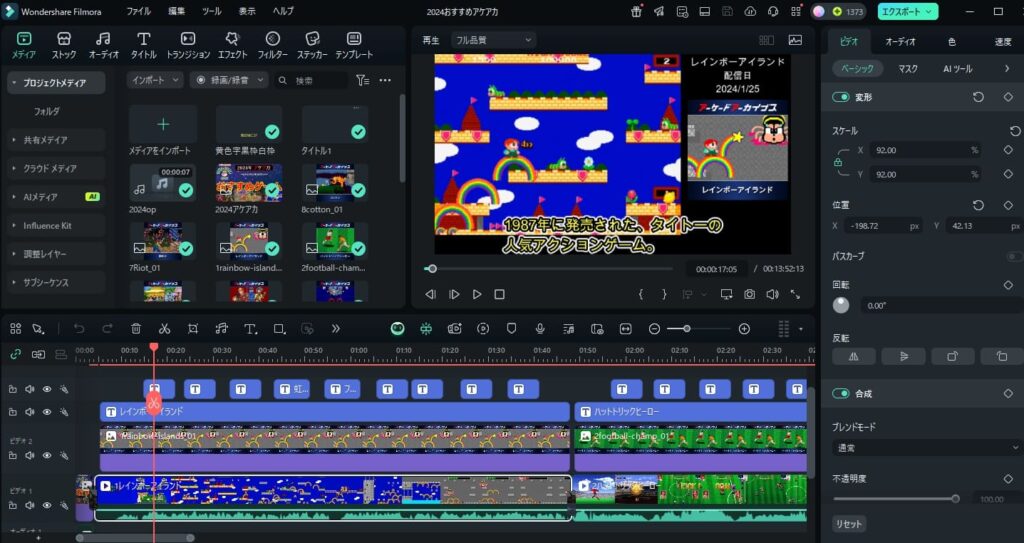Open the more options dots in media panel
The height and width of the screenshot is (543, 1024).
(385, 80)
